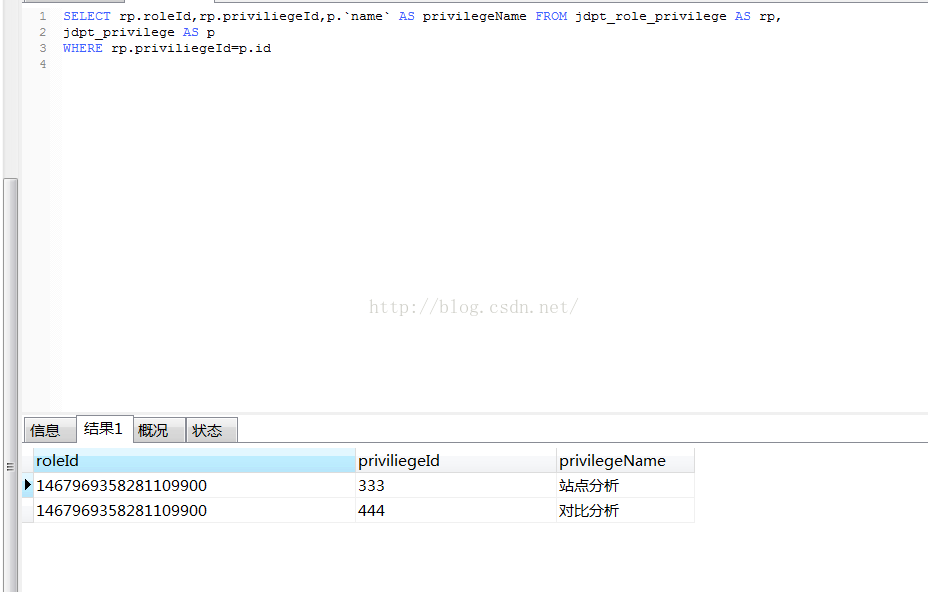Place cursor on jdpt_privilege AS p line
The width and height of the screenshot is (928, 592).
(x=139, y=33)
